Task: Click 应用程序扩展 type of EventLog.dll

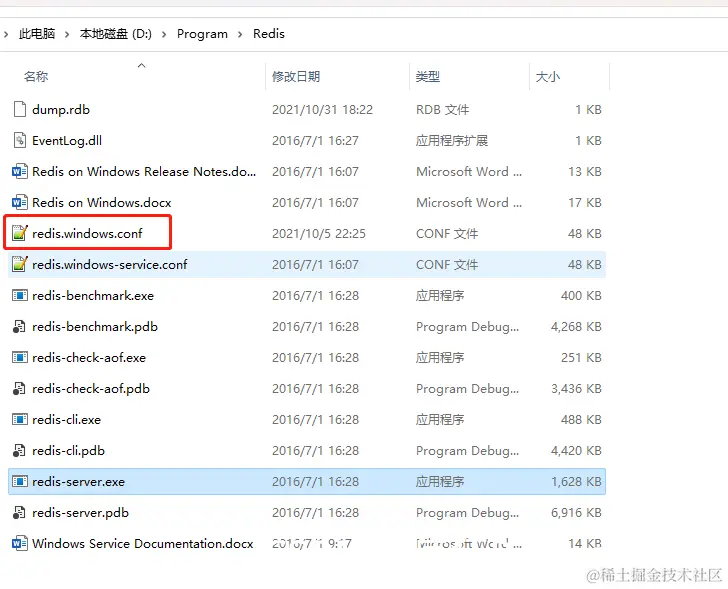Action: (x=452, y=141)
